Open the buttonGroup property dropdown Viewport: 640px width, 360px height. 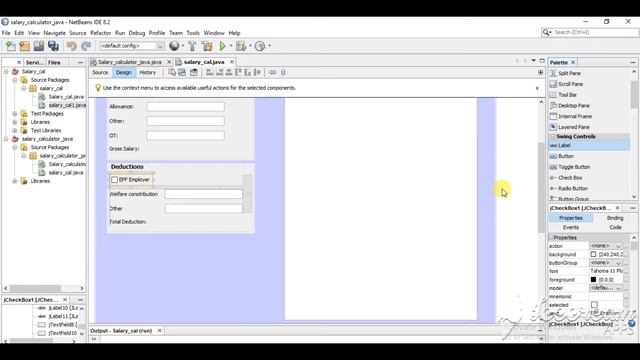pyautogui.click(x=606, y=263)
